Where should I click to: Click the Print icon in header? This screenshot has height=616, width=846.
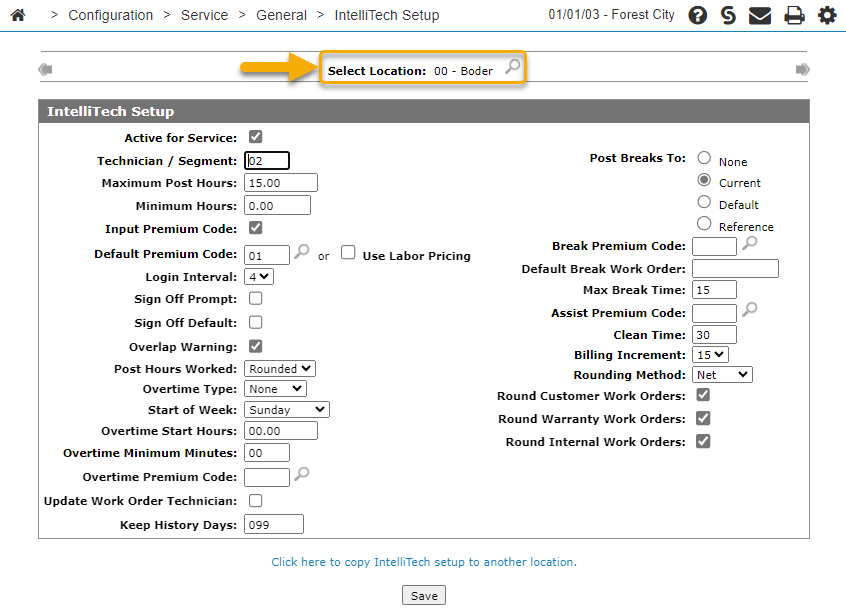(x=794, y=16)
